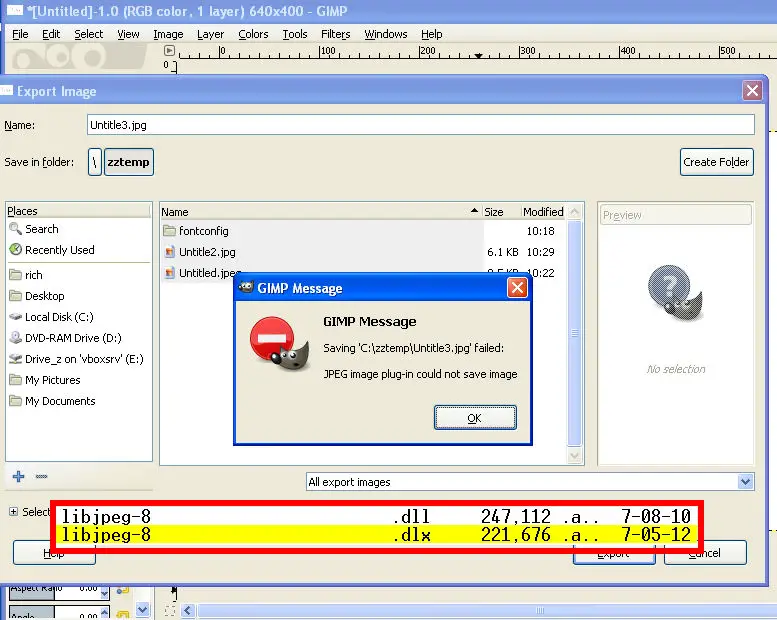Open Search in Places list
777x620 pixels.
pos(42,229)
